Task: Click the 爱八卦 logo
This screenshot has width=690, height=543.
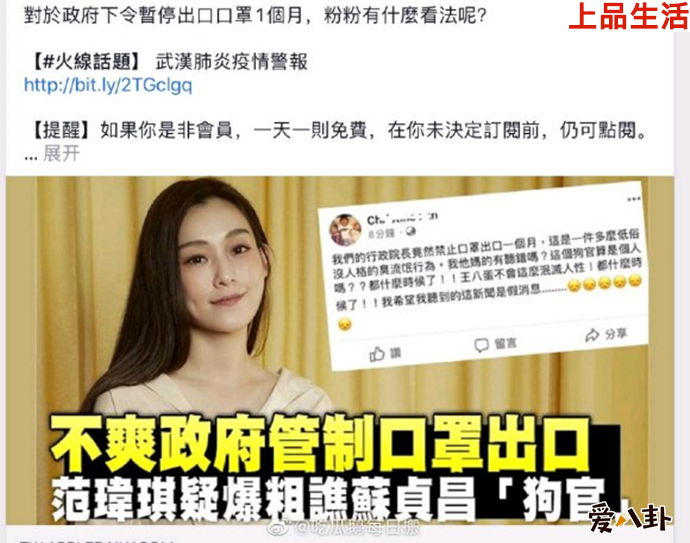Action: [630, 518]
